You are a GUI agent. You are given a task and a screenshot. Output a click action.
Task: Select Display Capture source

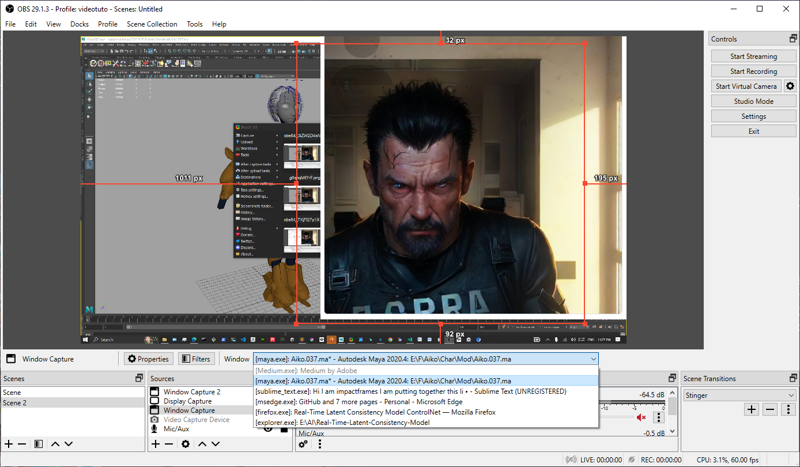tap(187, 401)
